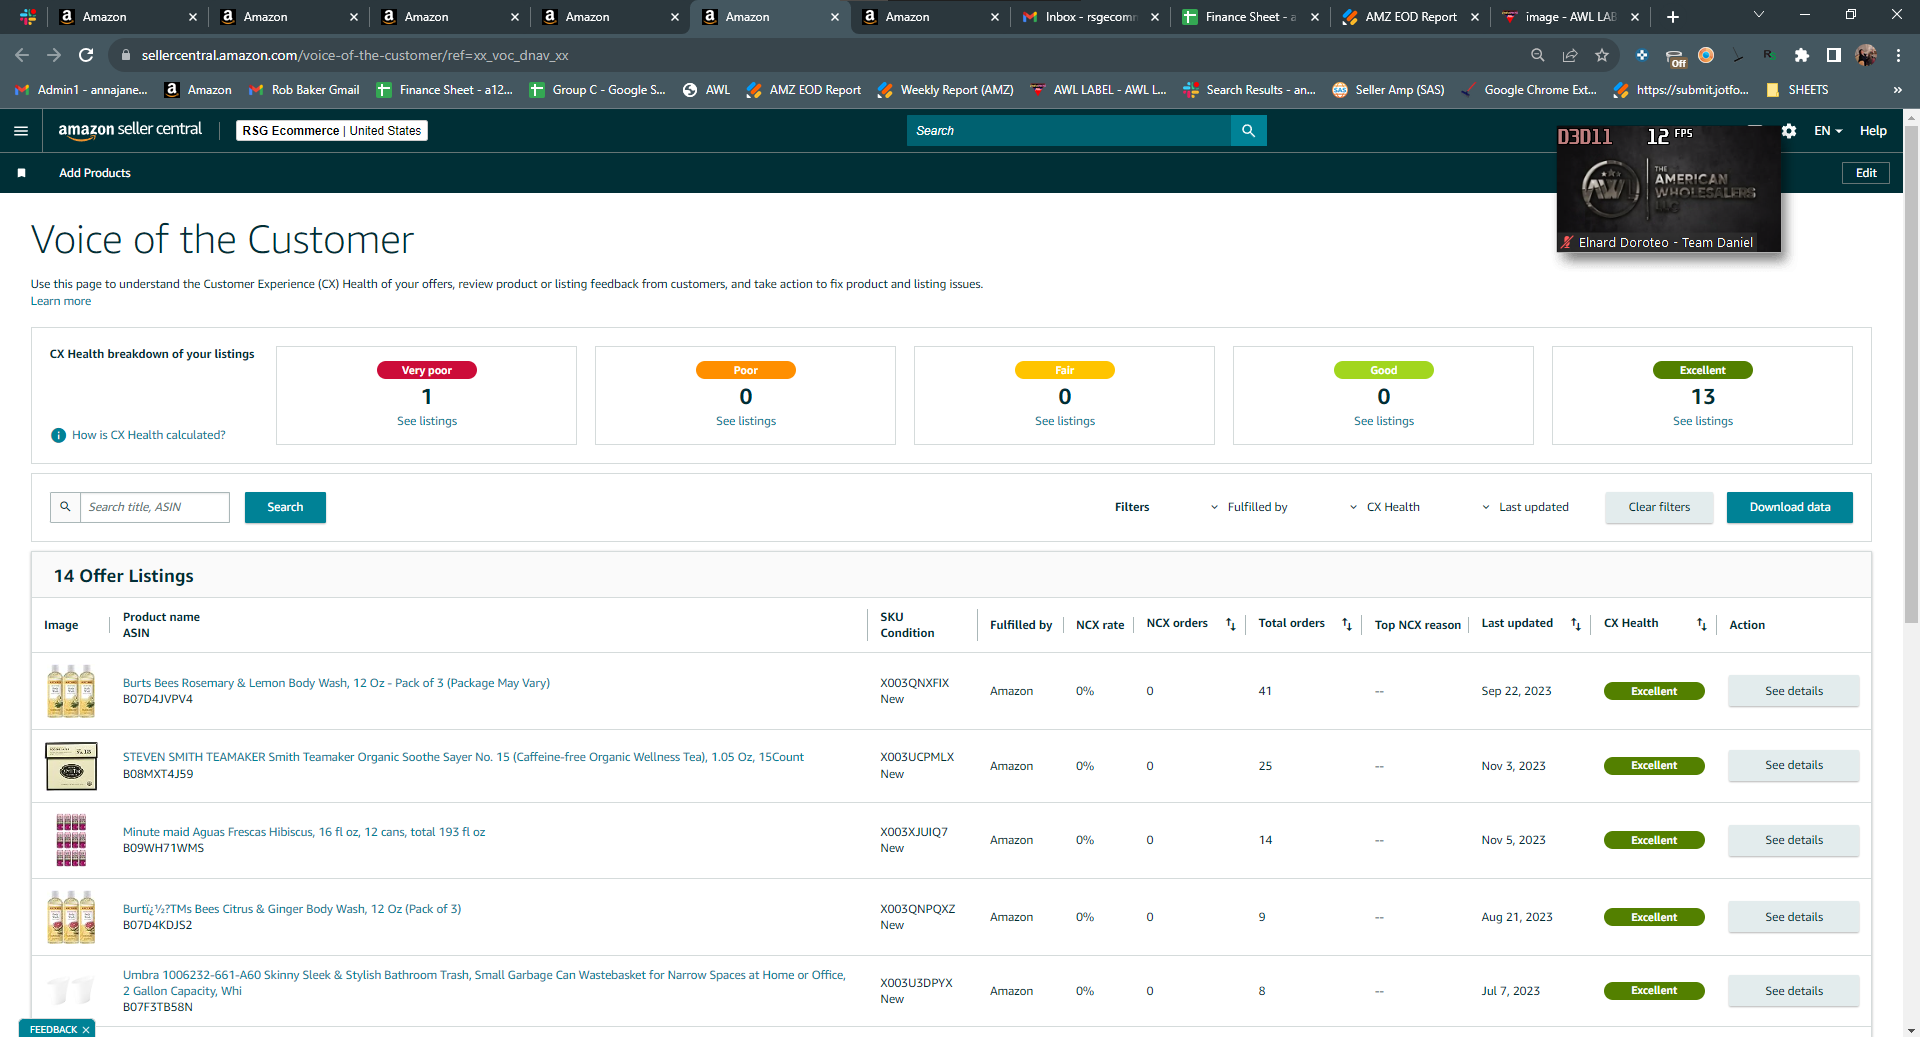Open the Umbra Skinny Sleek Trash product link

(484, 983)
